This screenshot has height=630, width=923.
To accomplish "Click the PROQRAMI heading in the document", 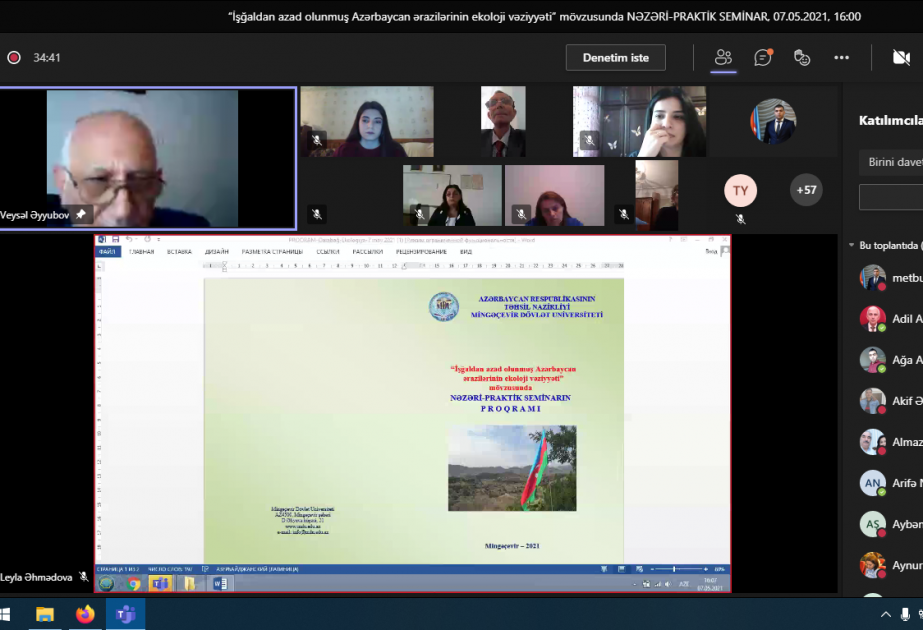I will (510, 409).
